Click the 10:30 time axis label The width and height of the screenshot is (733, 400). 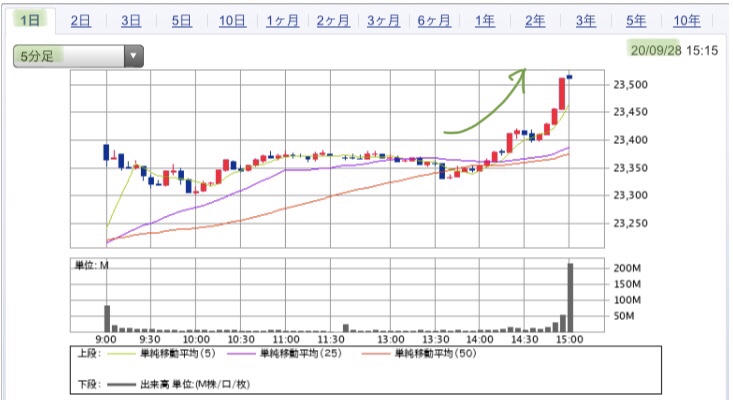pos(241,339)
